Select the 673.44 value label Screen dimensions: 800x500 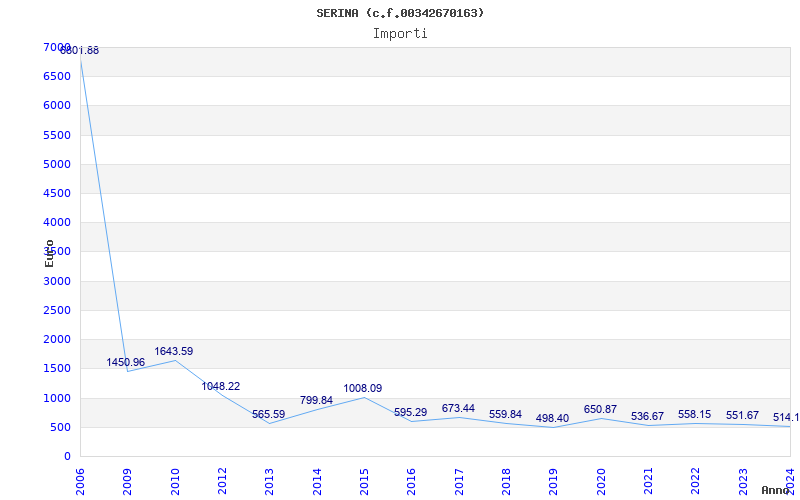[458, 408]
